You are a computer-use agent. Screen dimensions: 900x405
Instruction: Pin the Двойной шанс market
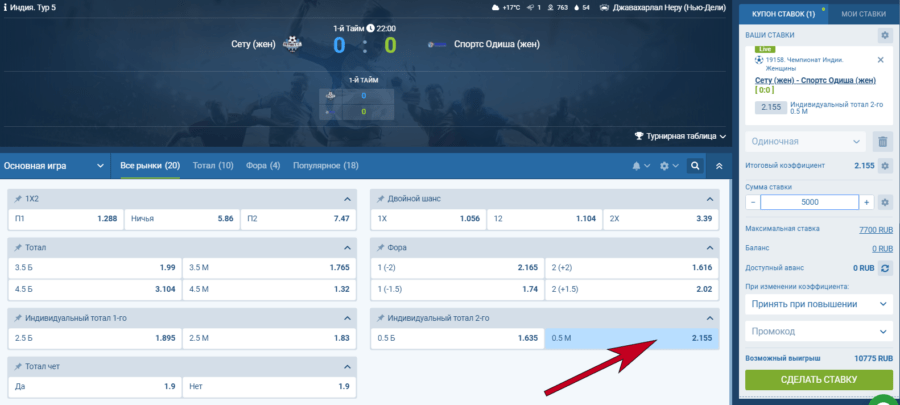[x=380, y=199]
